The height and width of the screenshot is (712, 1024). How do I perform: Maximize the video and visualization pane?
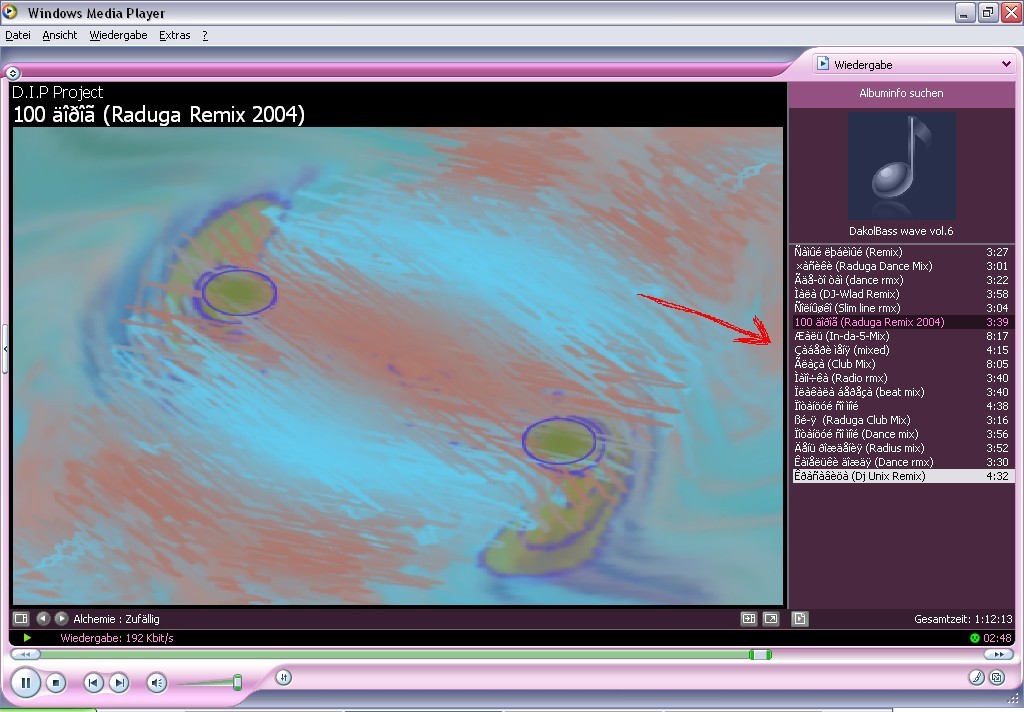(748, 618)
